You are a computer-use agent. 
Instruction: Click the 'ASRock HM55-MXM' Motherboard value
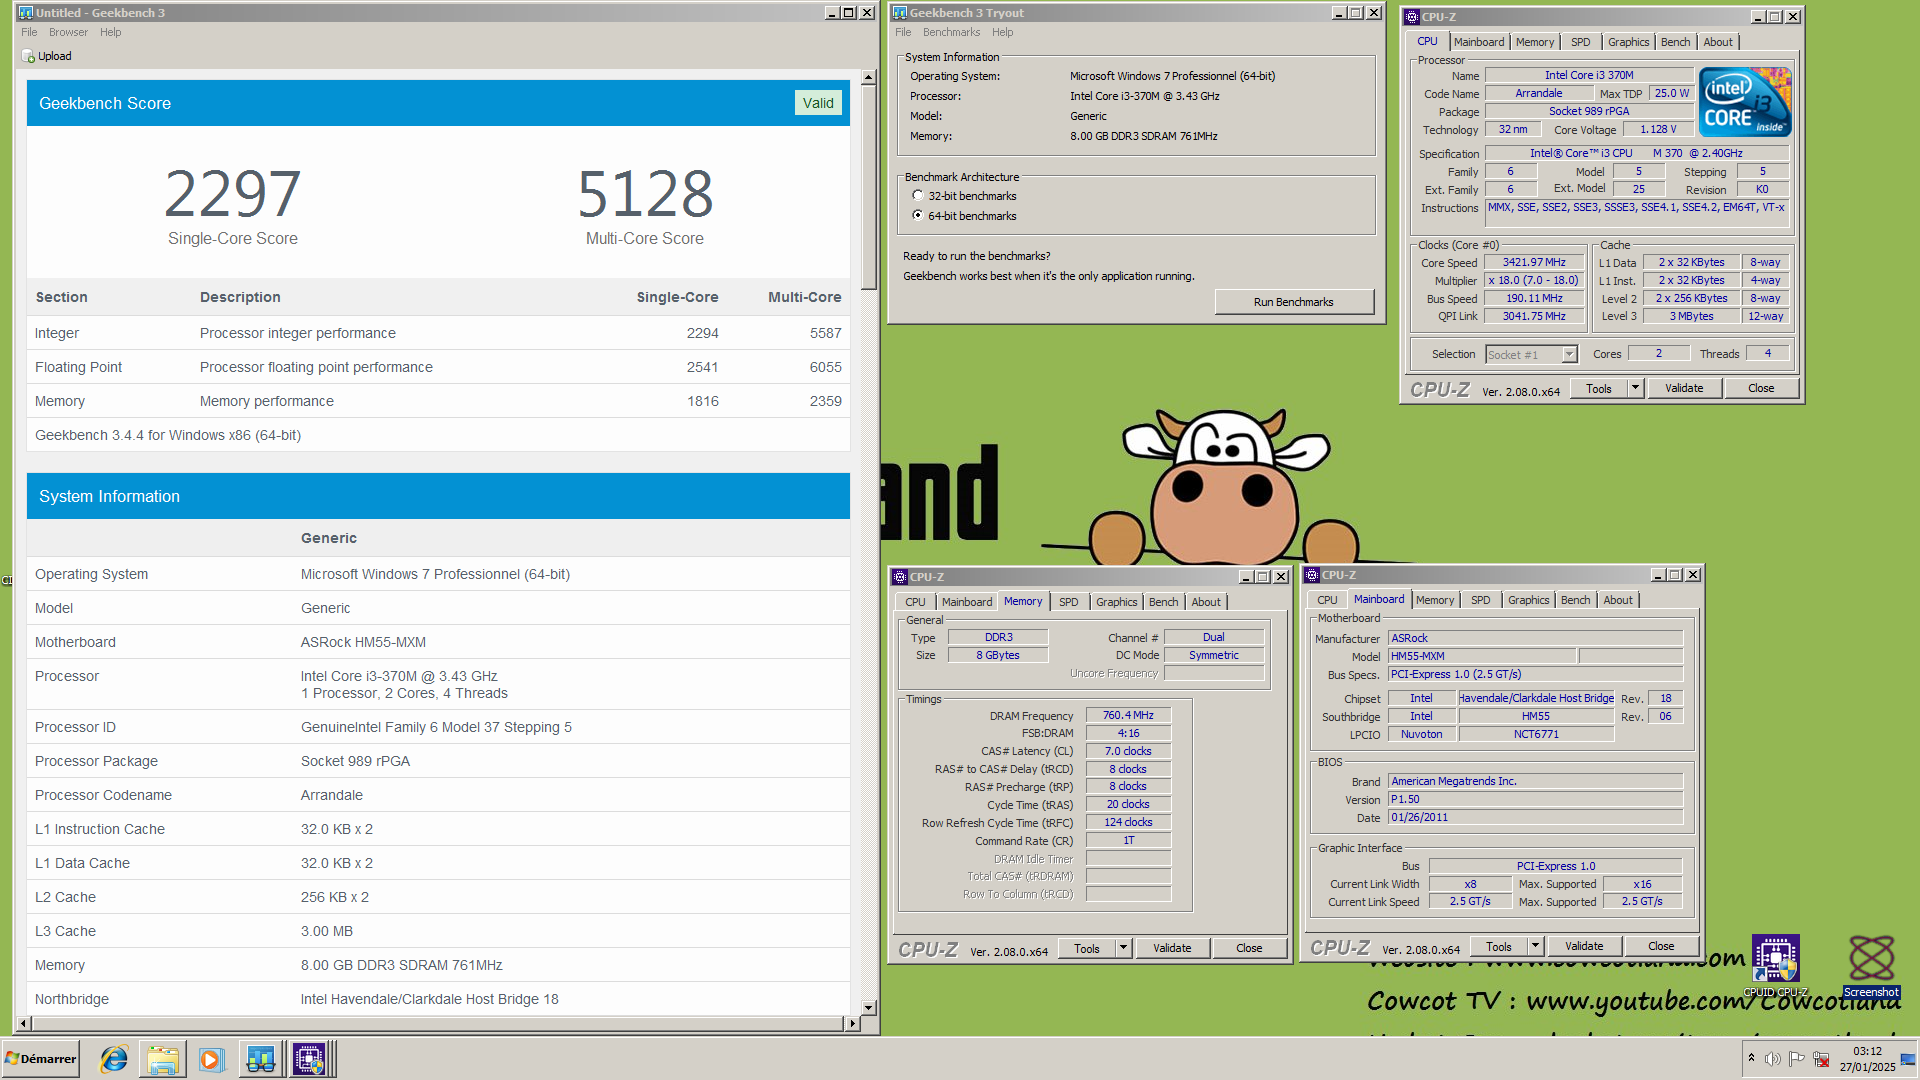click(x=363, y=642)
